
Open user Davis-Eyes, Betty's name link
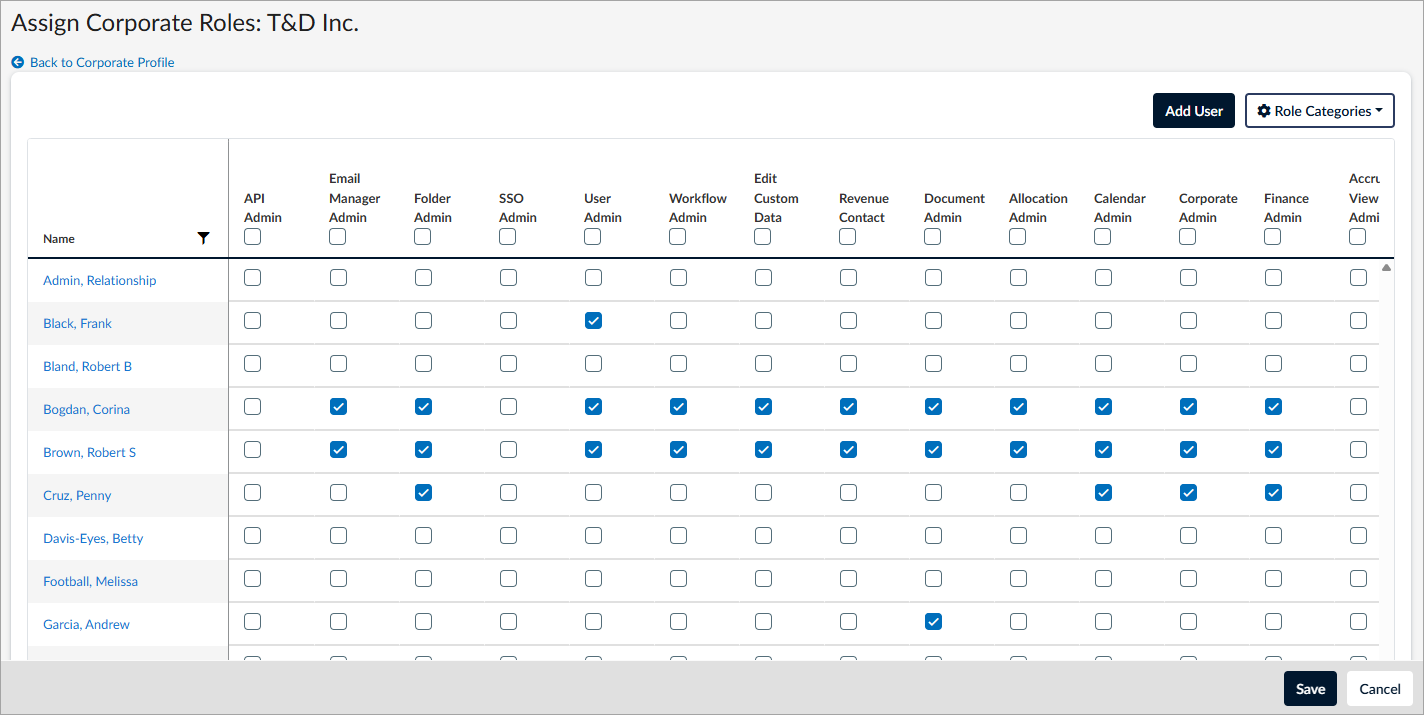[93, 538]
